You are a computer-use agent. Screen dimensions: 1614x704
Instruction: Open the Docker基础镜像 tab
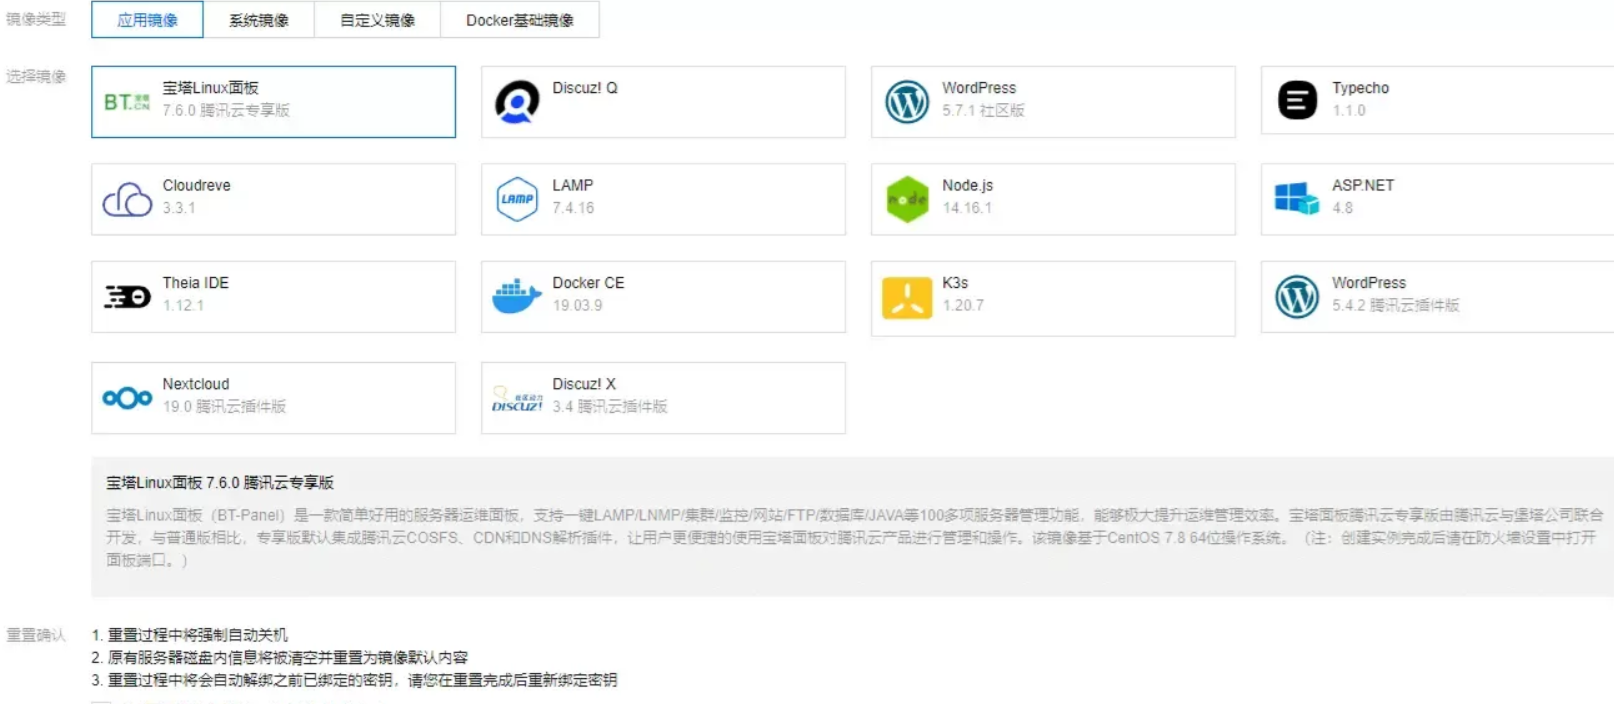click(x=519, y=20)
